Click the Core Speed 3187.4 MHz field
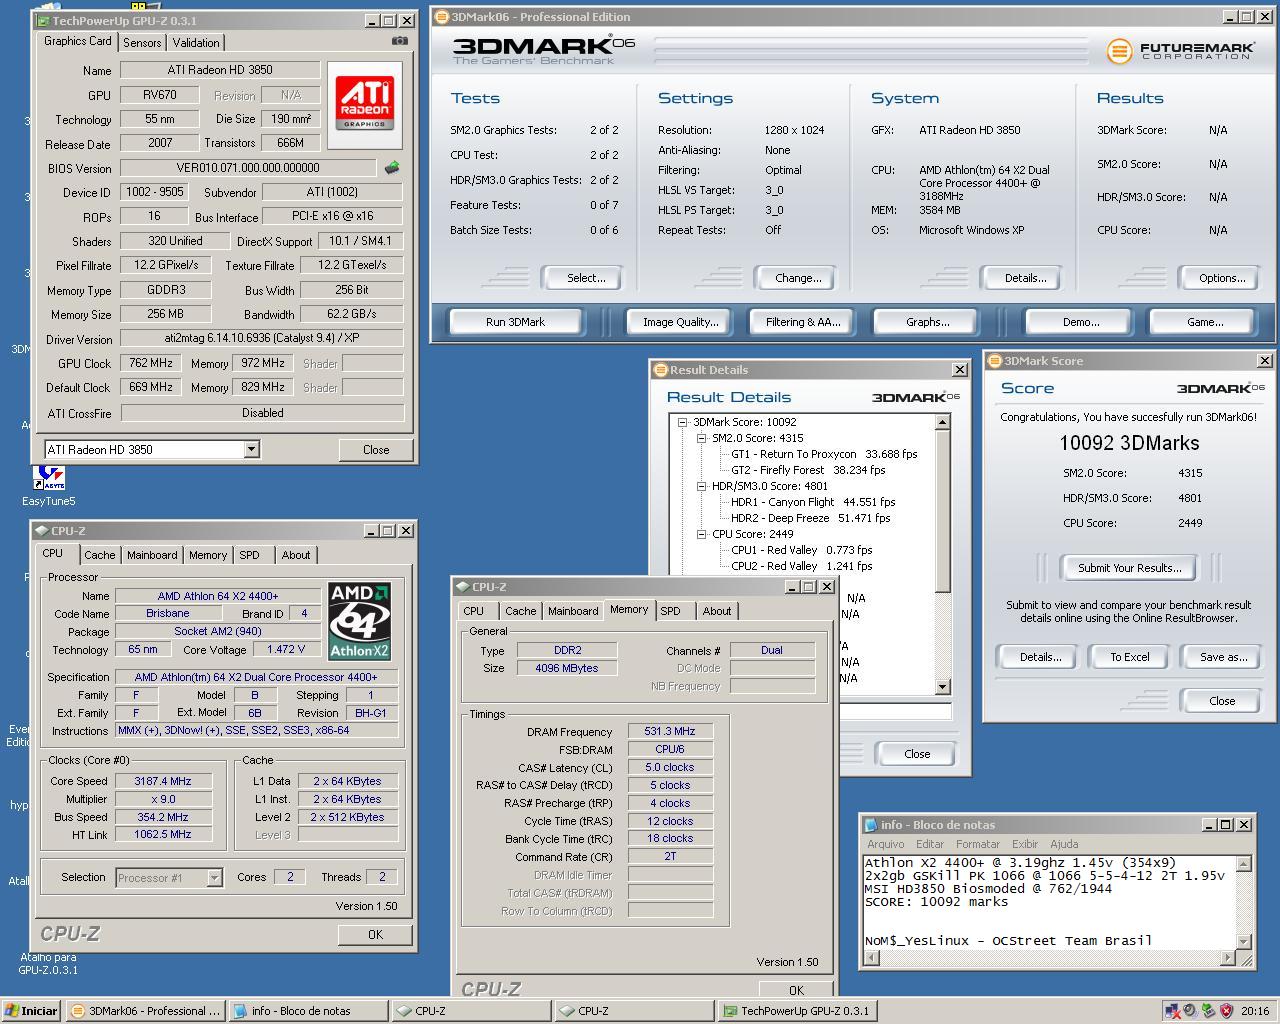The width and height of the screenshot is (1280, 1024). [163, 781]
